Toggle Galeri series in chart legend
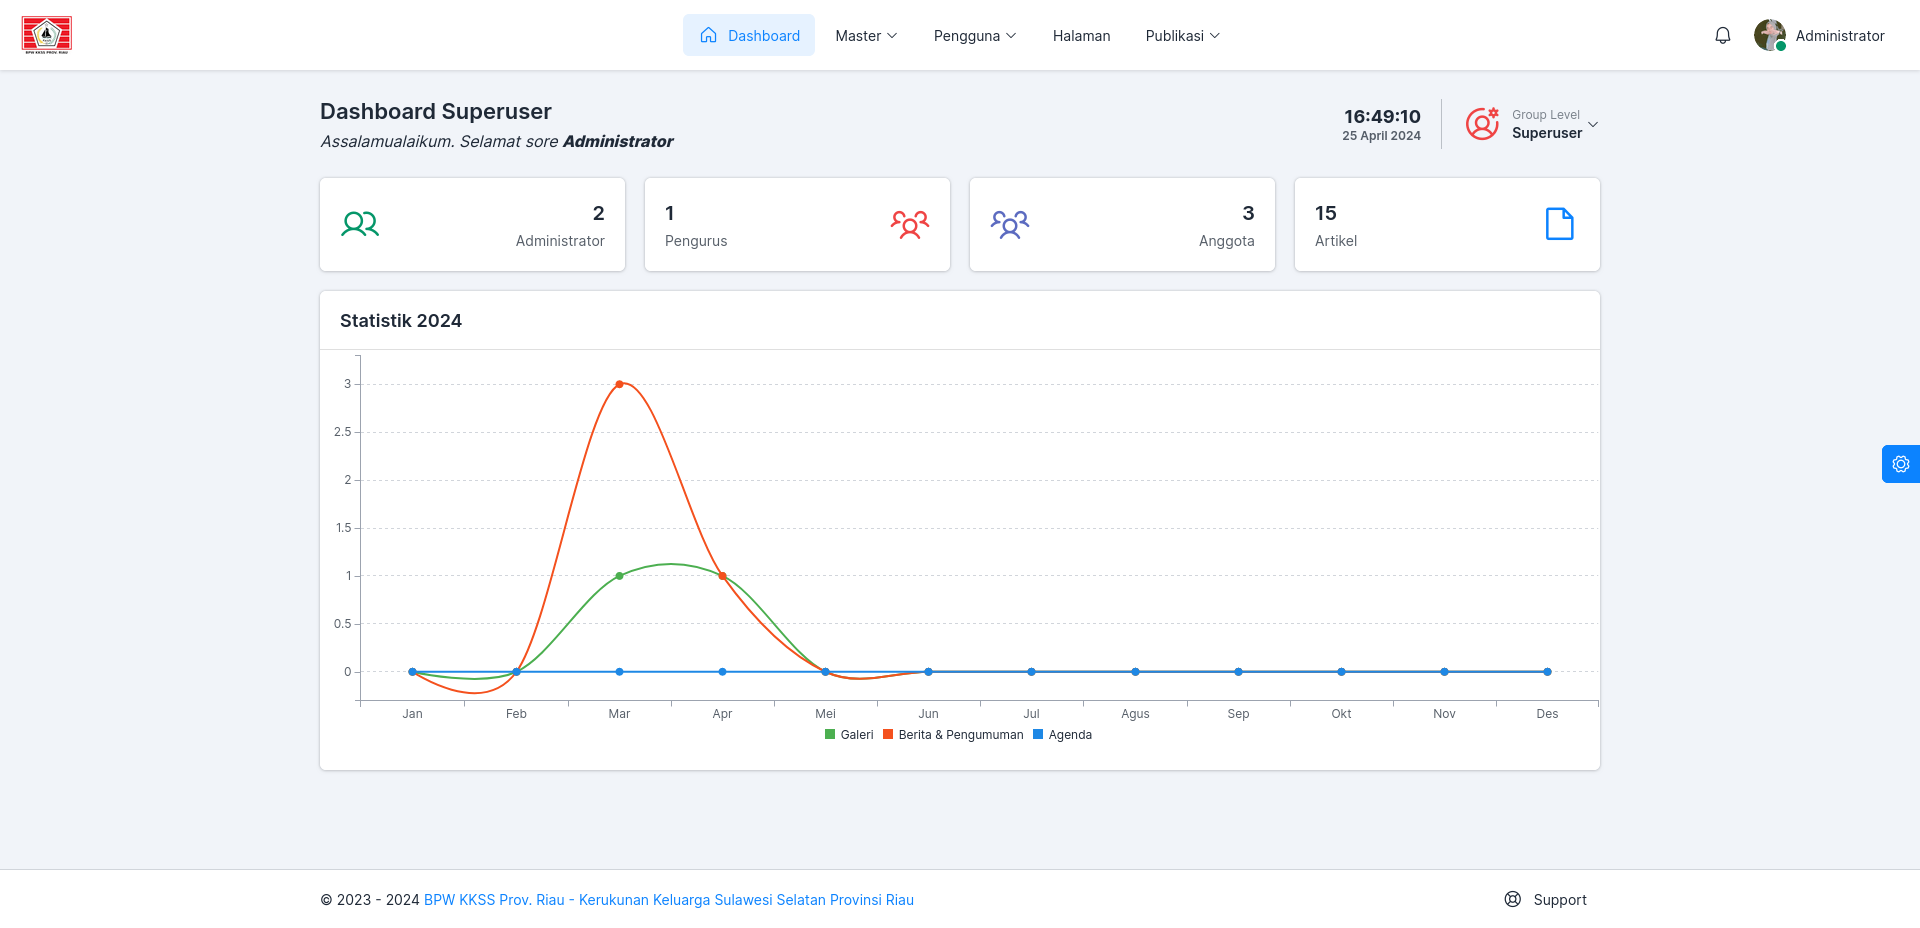This screenshot has width=1920, height=928. (849, 735)
